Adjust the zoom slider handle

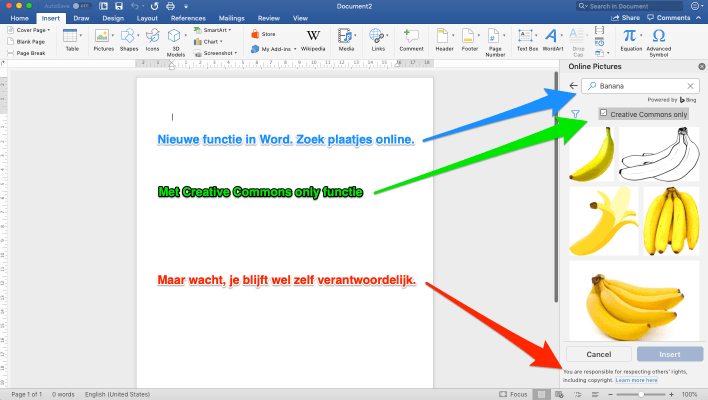(x=641, y=394)
